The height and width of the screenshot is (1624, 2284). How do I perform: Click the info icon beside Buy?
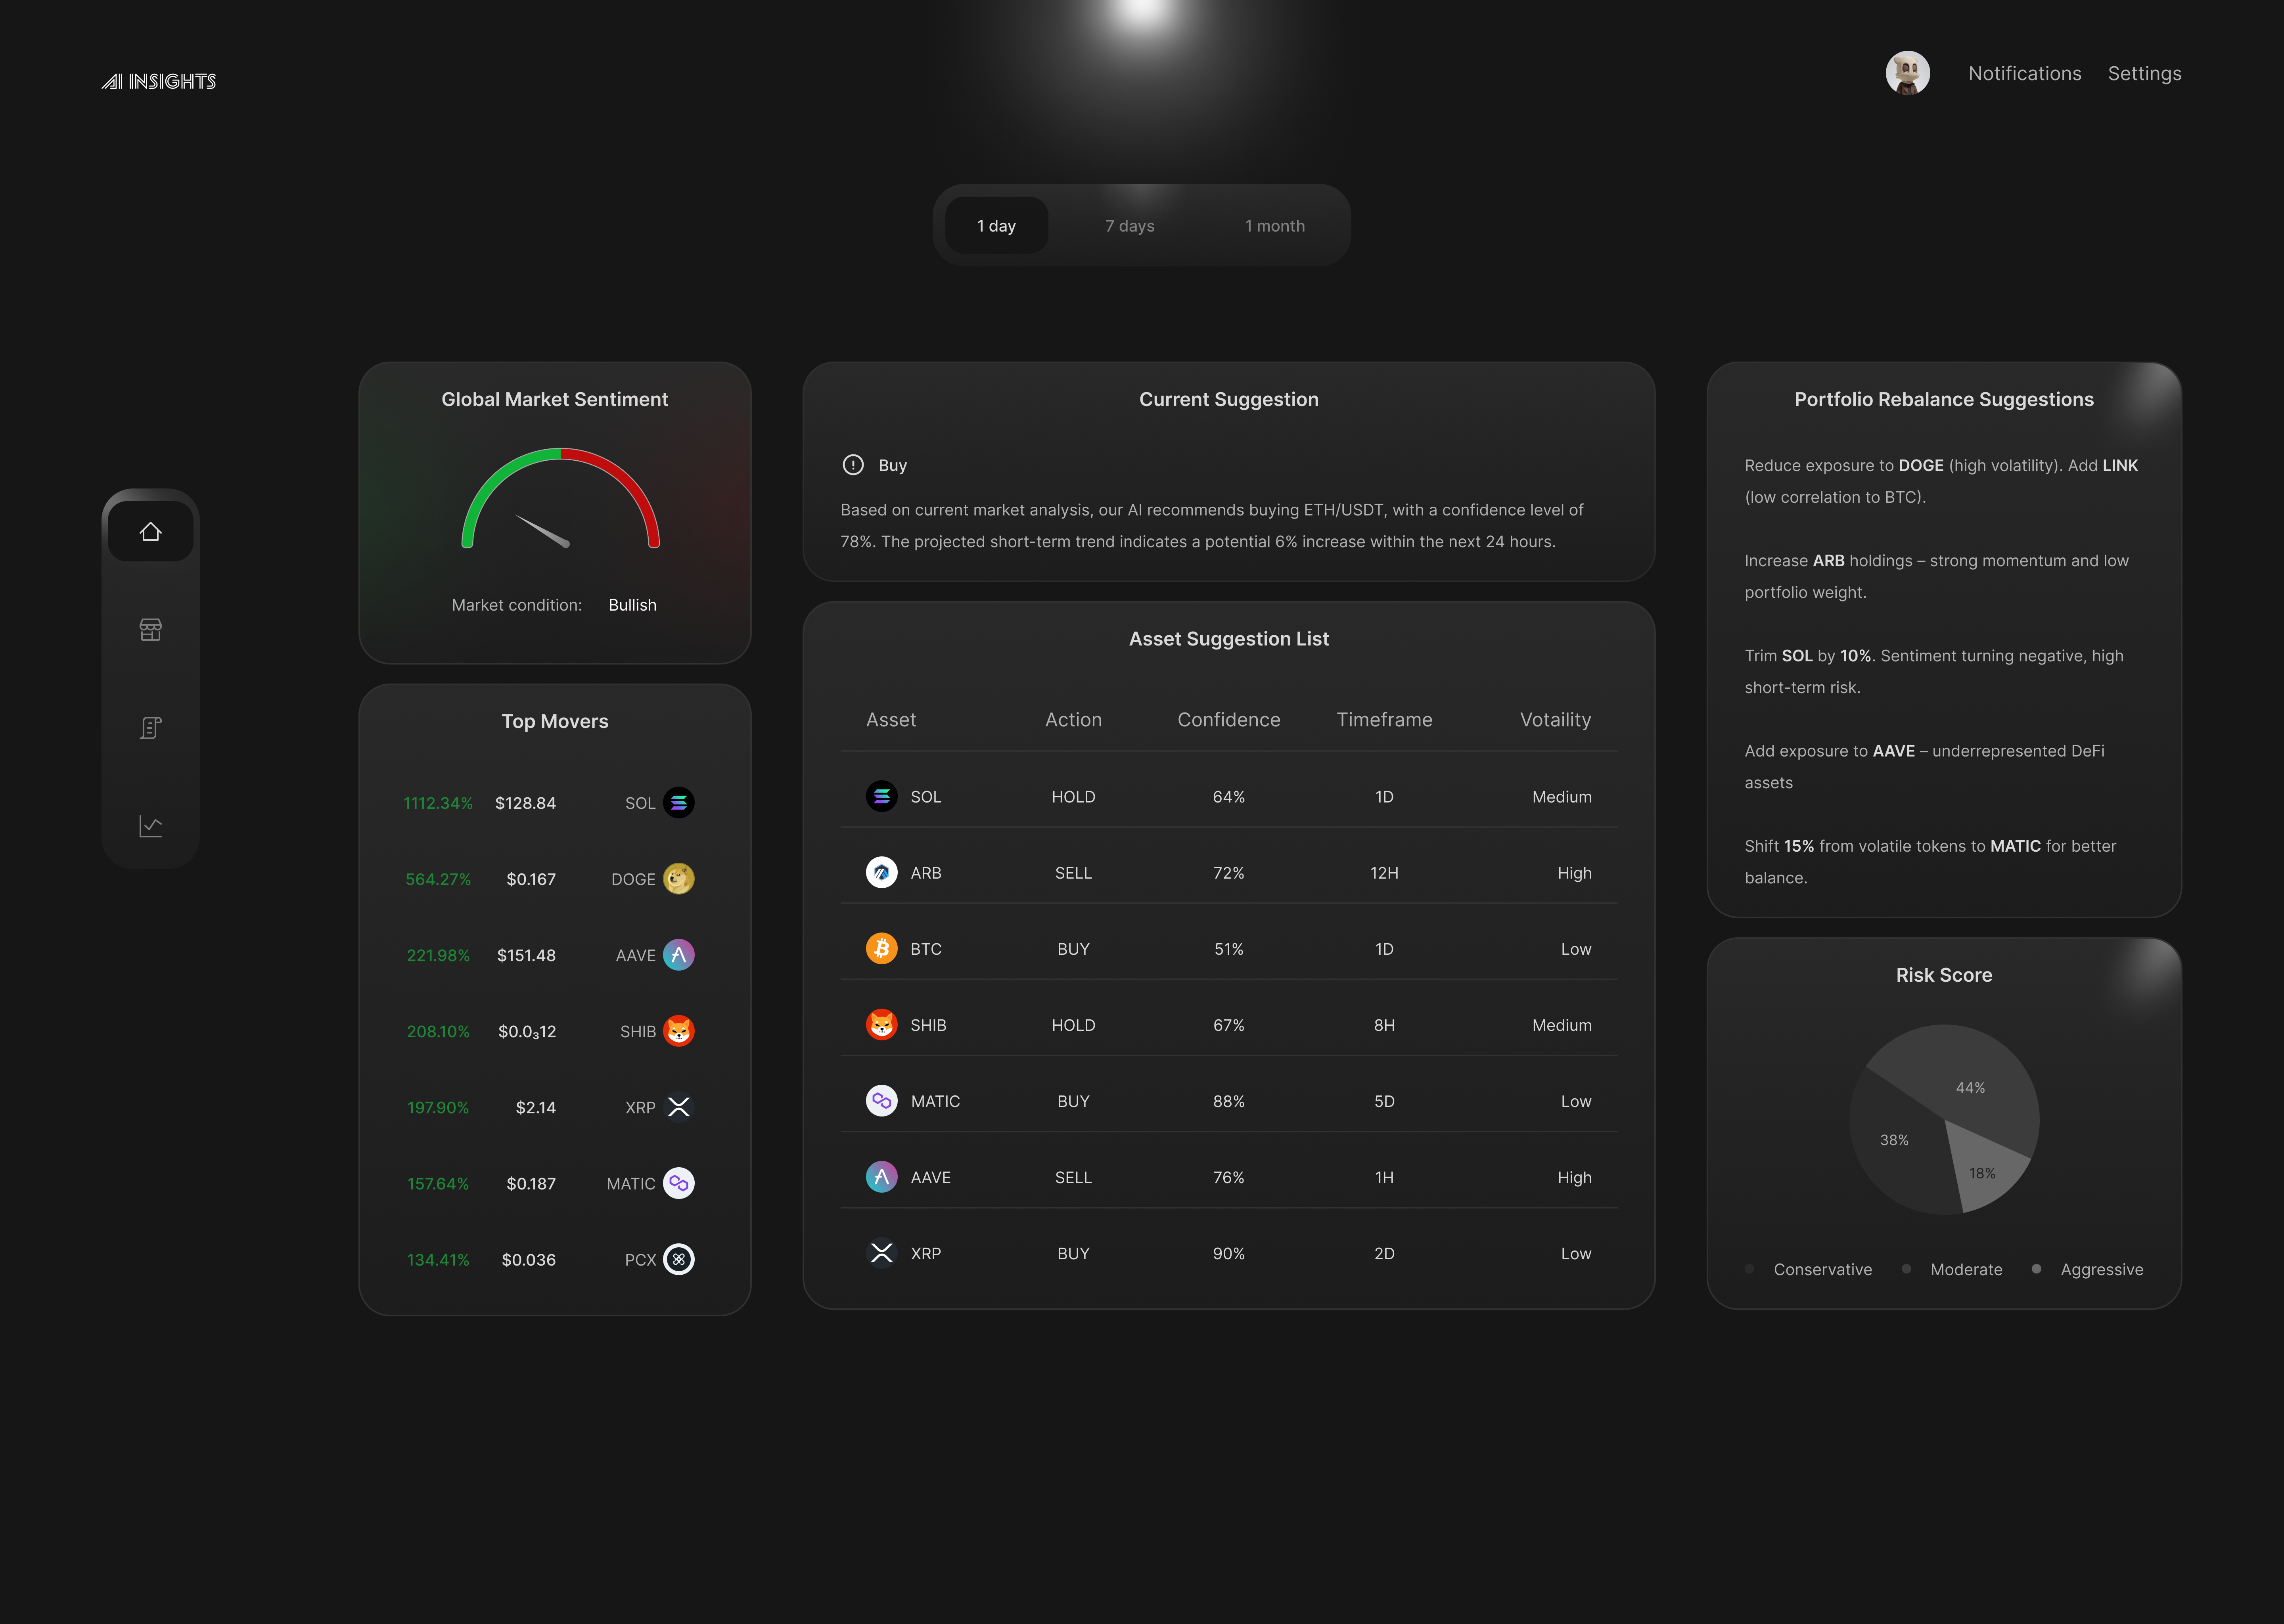[x=853, y=465]
